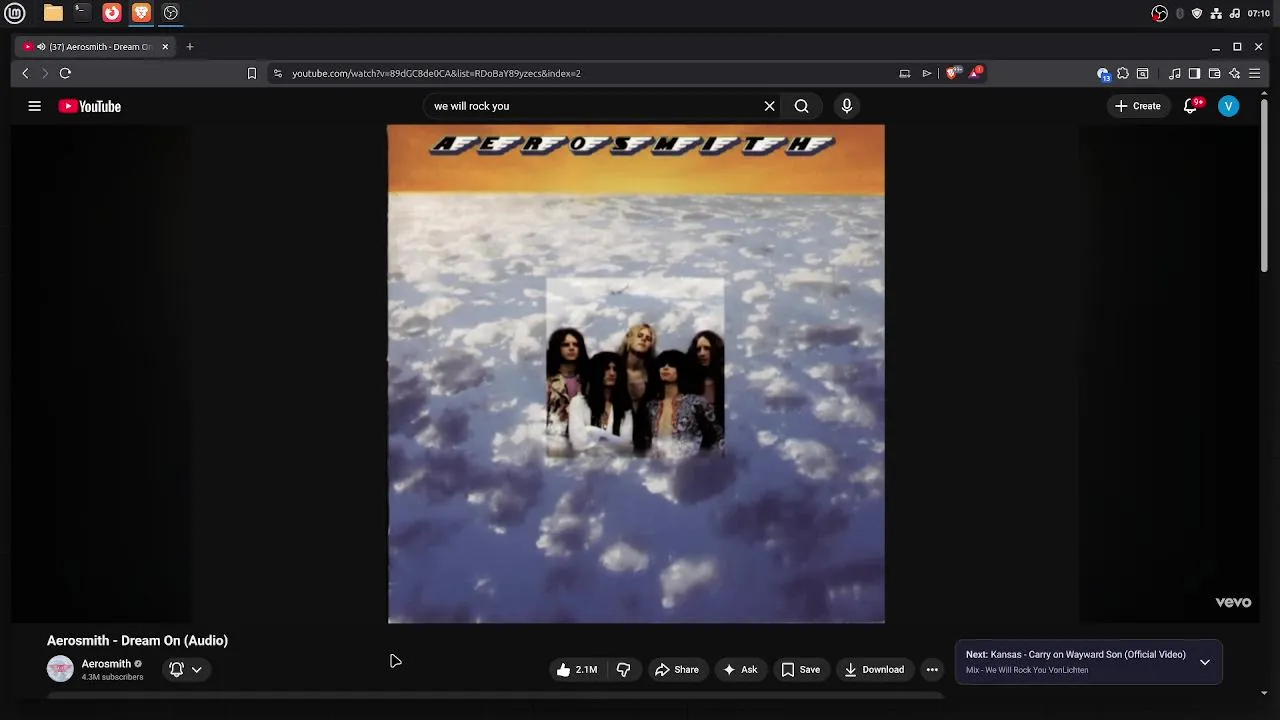Open the Brave Wallet icon
This screenshot has width=1280, height=720.
click(x=1214, y=73)
